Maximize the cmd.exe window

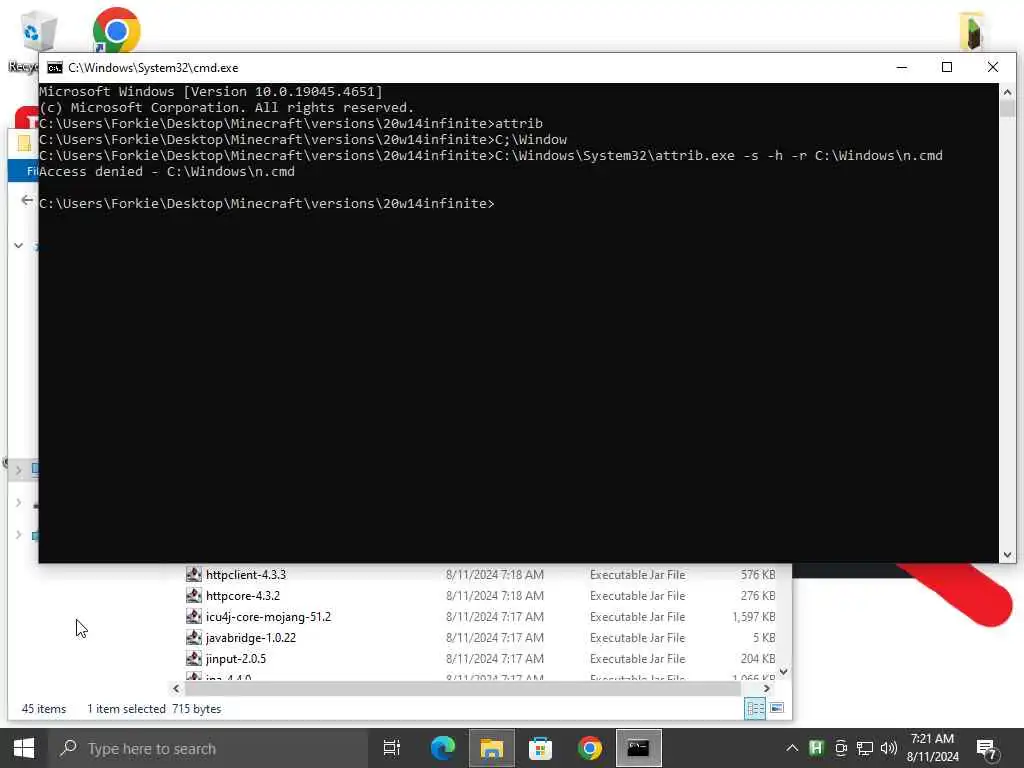946,67
